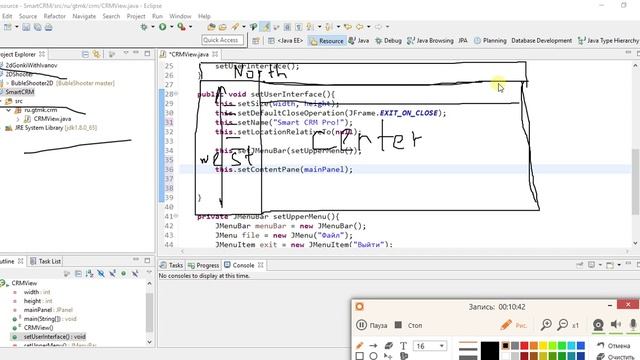
Task: Open the dropdown next to Run icon
Action: tap(171, 27)
